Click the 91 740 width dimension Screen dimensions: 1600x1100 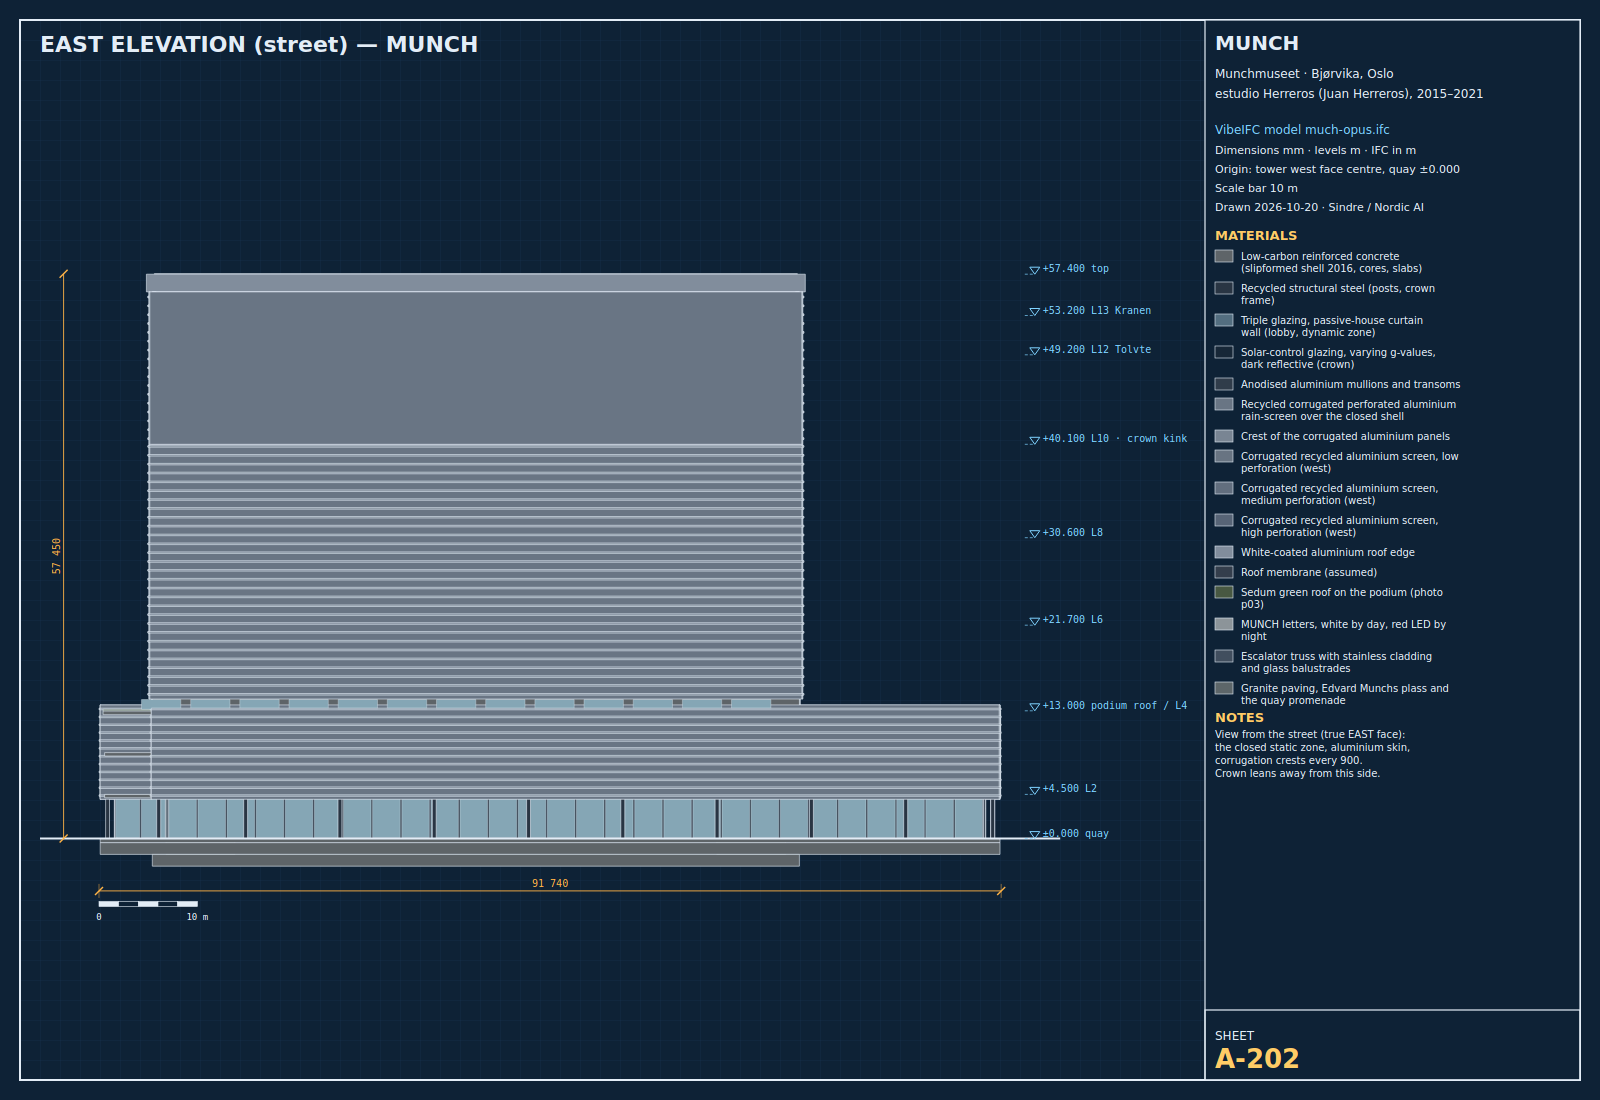pos(550,884)
